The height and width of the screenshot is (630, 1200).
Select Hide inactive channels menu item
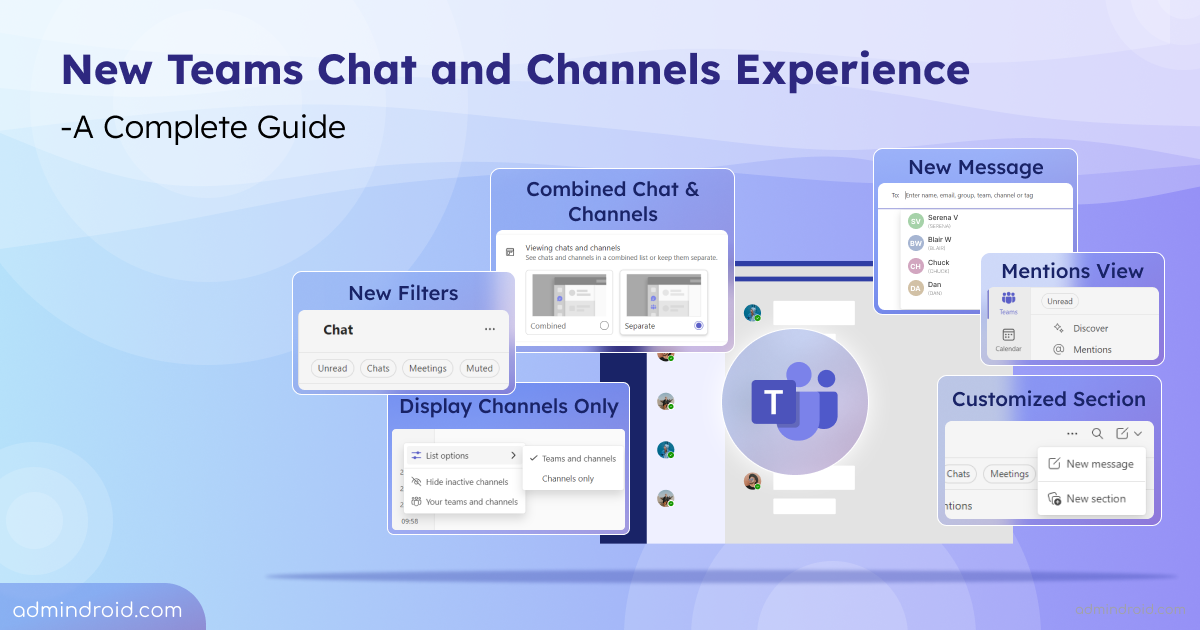pyautogui.click(x=464, y=482)
